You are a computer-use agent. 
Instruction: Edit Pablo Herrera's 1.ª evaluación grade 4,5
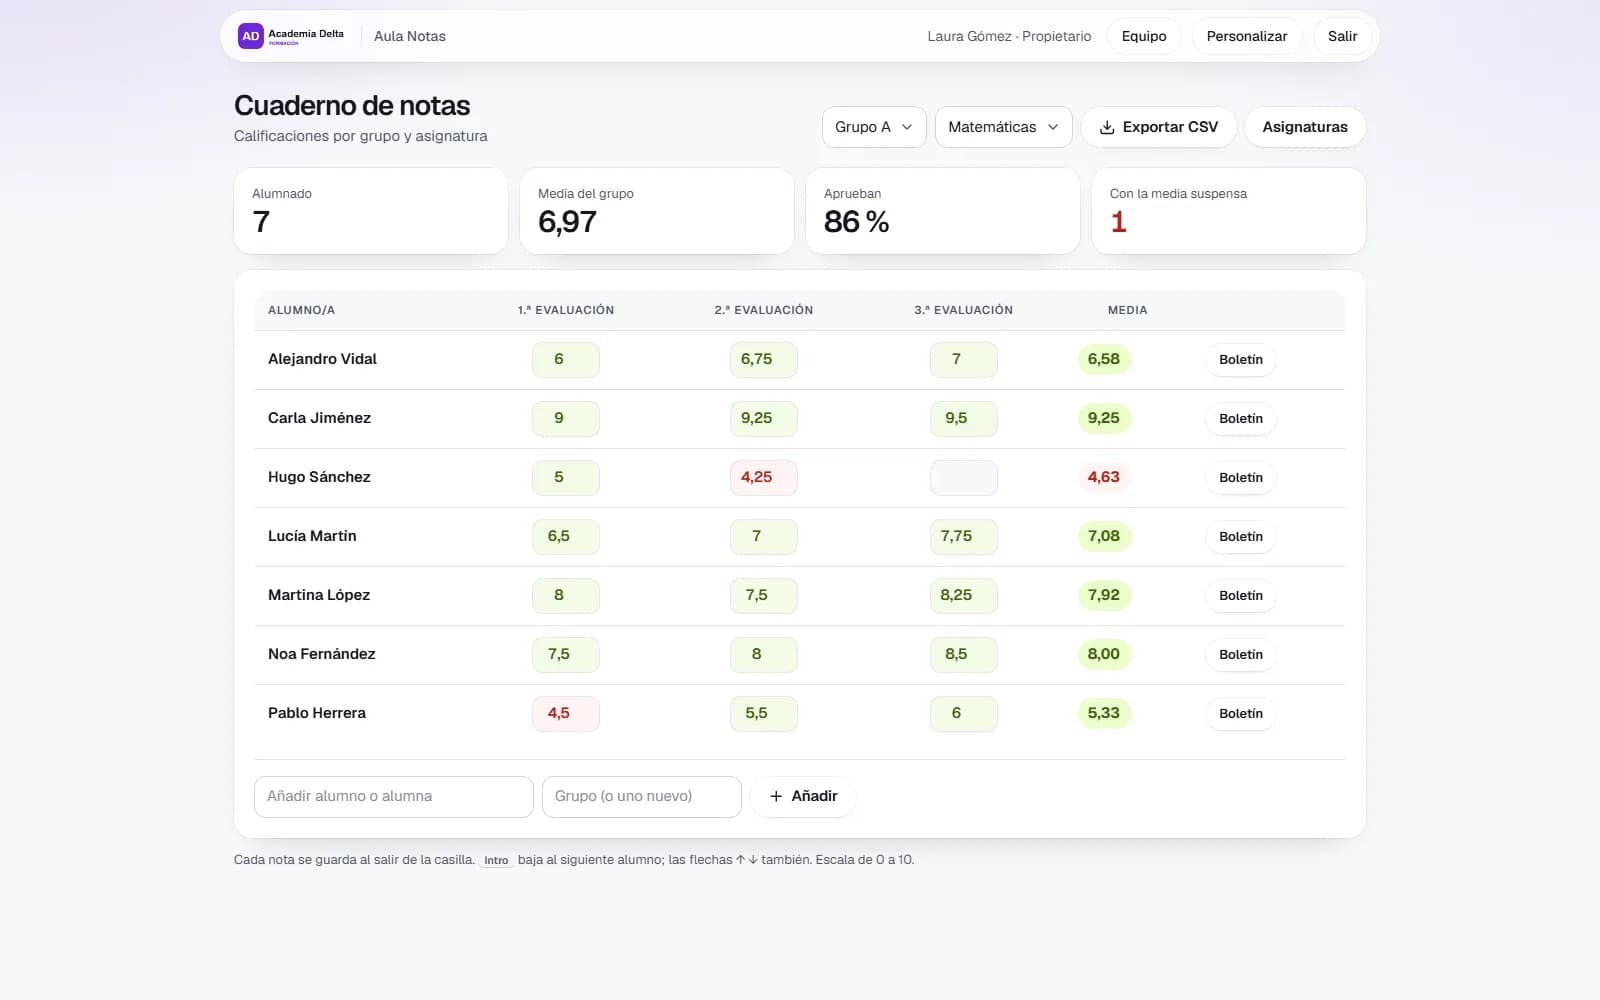[566, 714]
